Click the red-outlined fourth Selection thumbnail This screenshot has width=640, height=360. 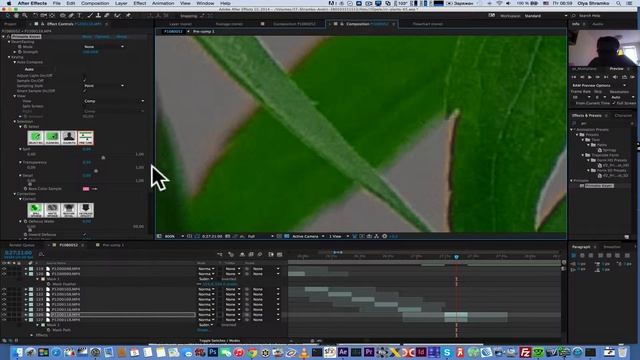86,138
